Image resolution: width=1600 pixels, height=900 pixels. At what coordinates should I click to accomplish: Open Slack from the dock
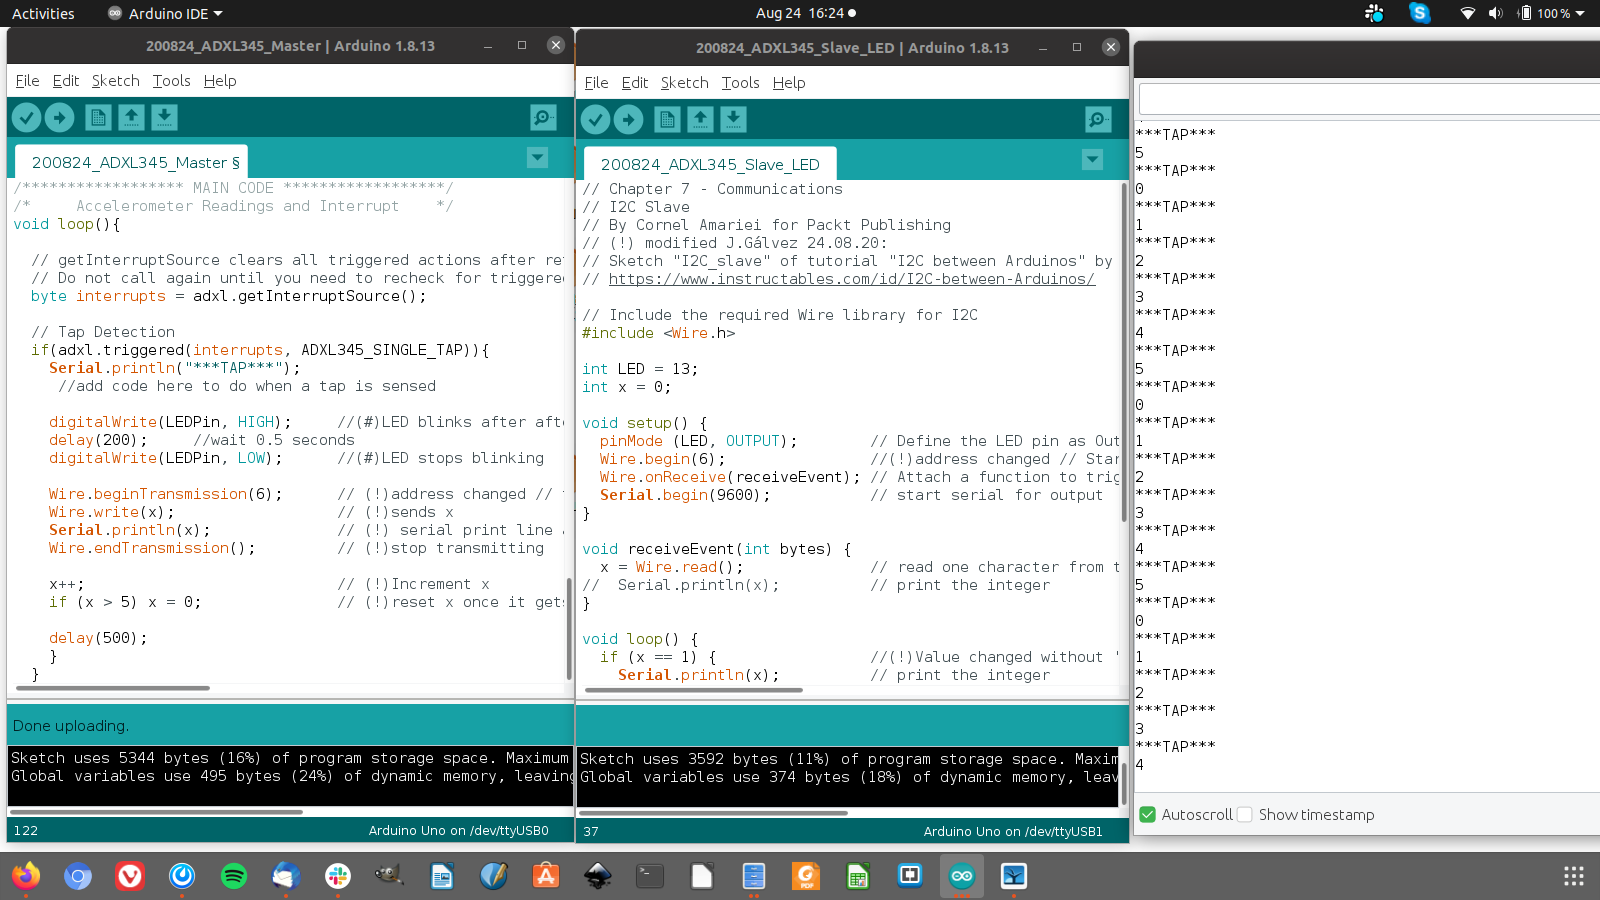click(338, 877)
